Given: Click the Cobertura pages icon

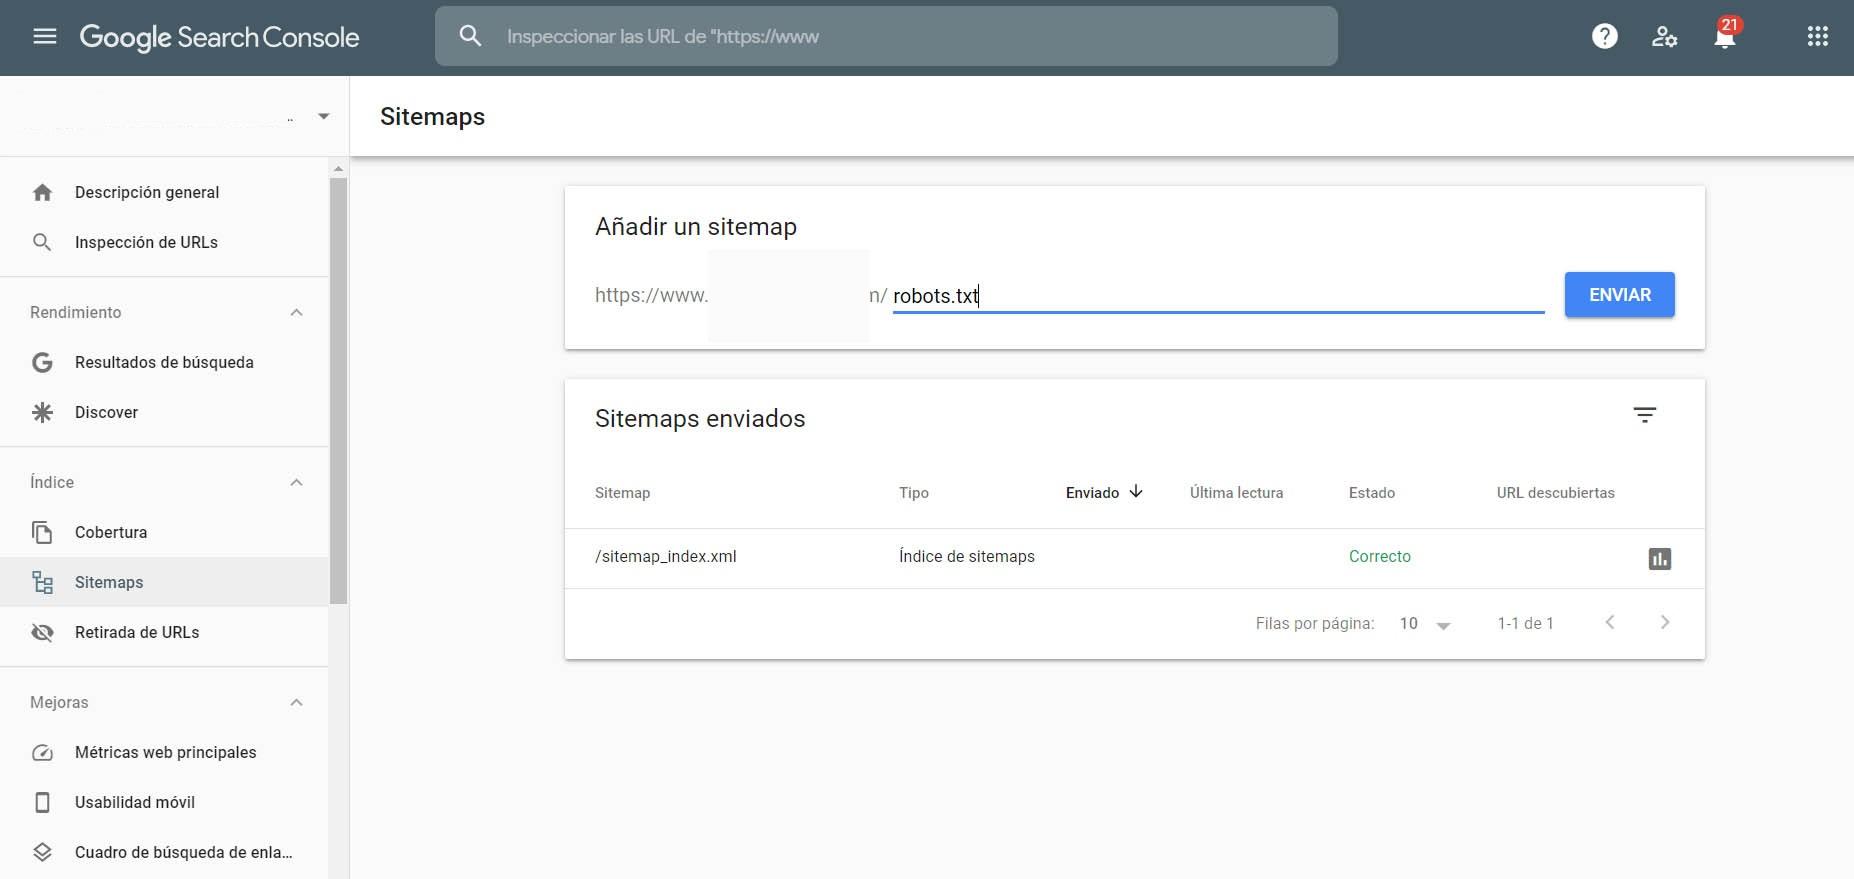Looking at the screenshot, I should tap(42, 532).
